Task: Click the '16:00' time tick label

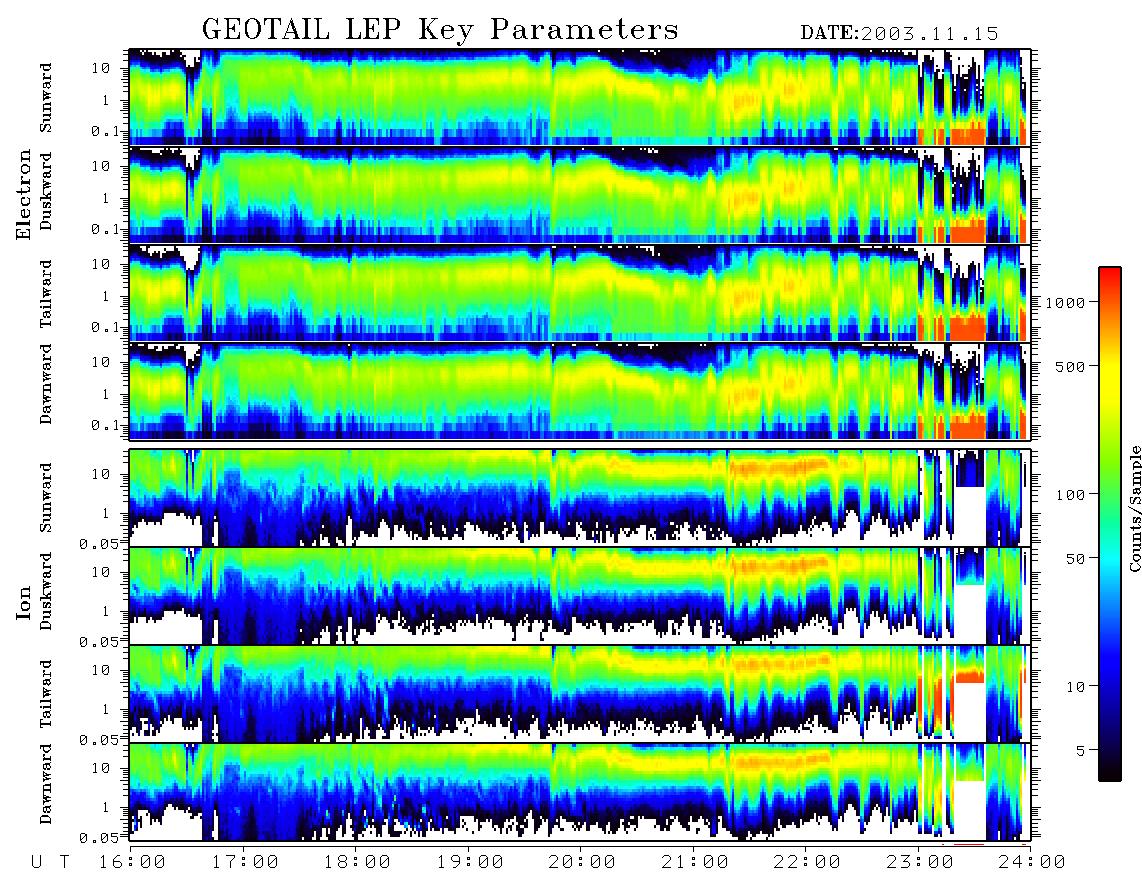Action: coord(133,863)
